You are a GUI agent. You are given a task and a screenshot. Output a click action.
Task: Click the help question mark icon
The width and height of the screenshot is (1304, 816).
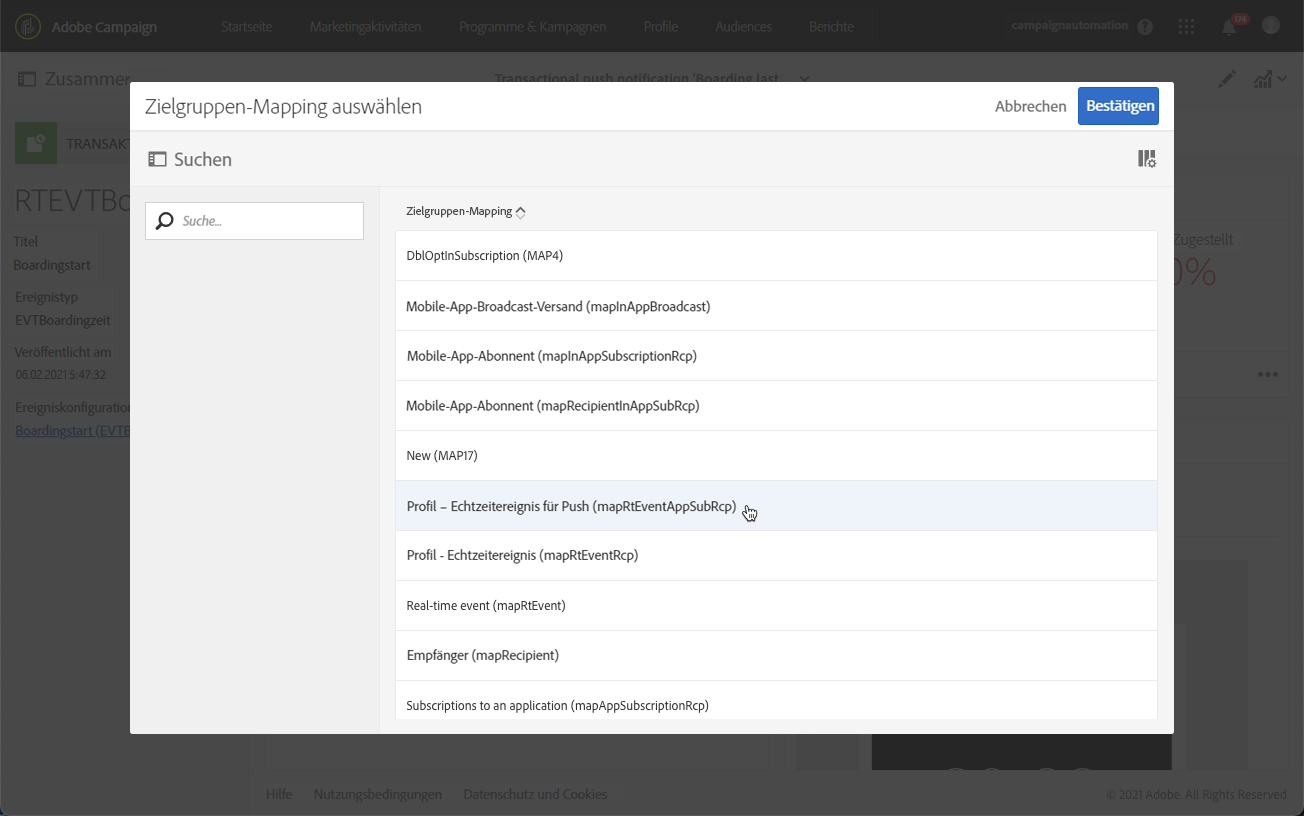pos(1145,27)
